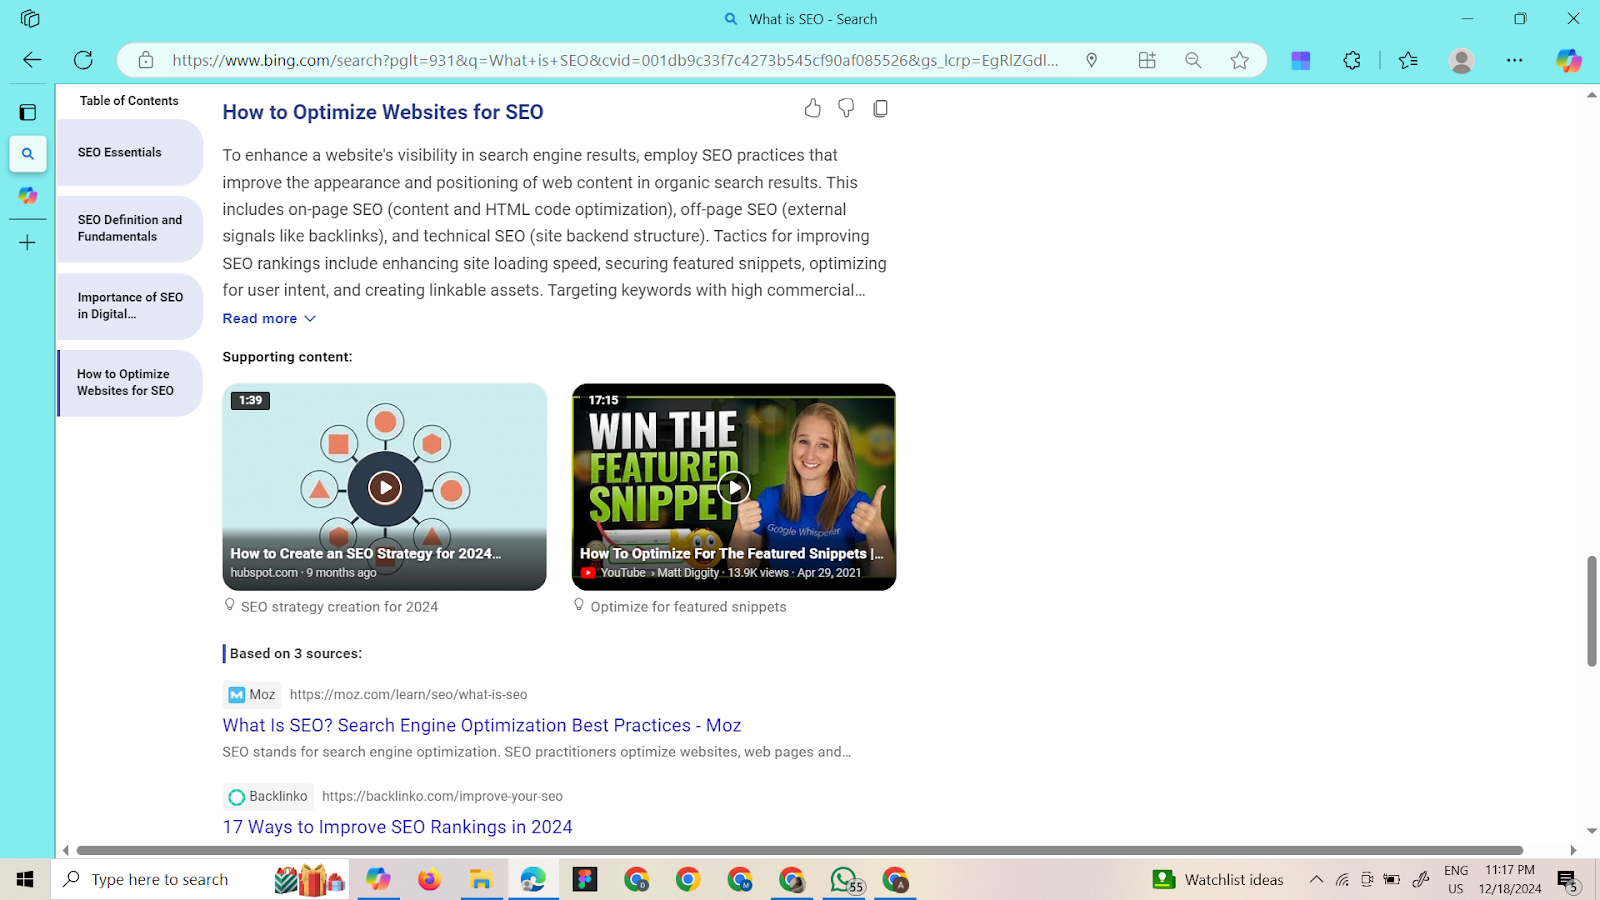Viewport: 1600px width, 900px height.
Task: Refresh the page with the reload icon
Action: tap(83, 60)
